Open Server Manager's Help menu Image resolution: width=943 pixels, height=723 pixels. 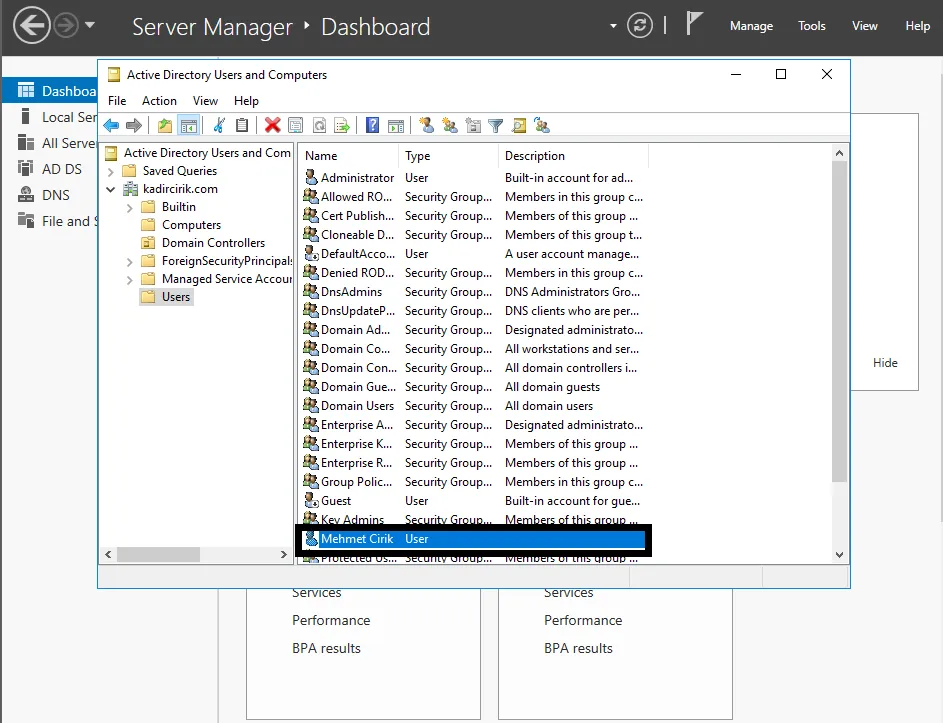pyautogui.click(x=917, y=26)
